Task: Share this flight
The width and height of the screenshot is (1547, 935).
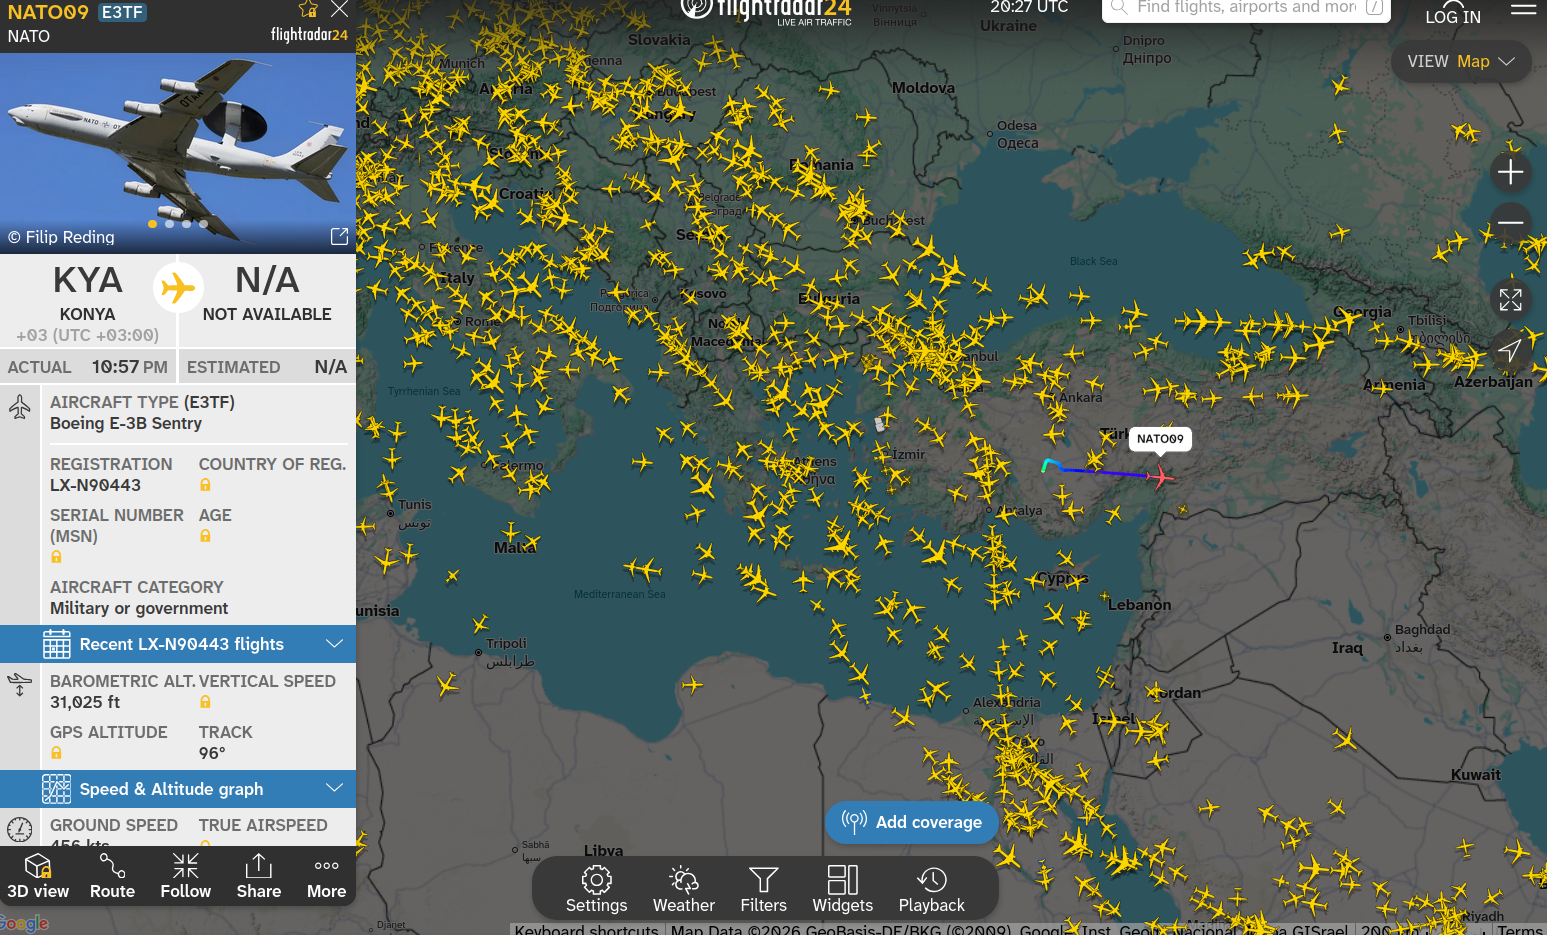Action: [x=259, y=876]
